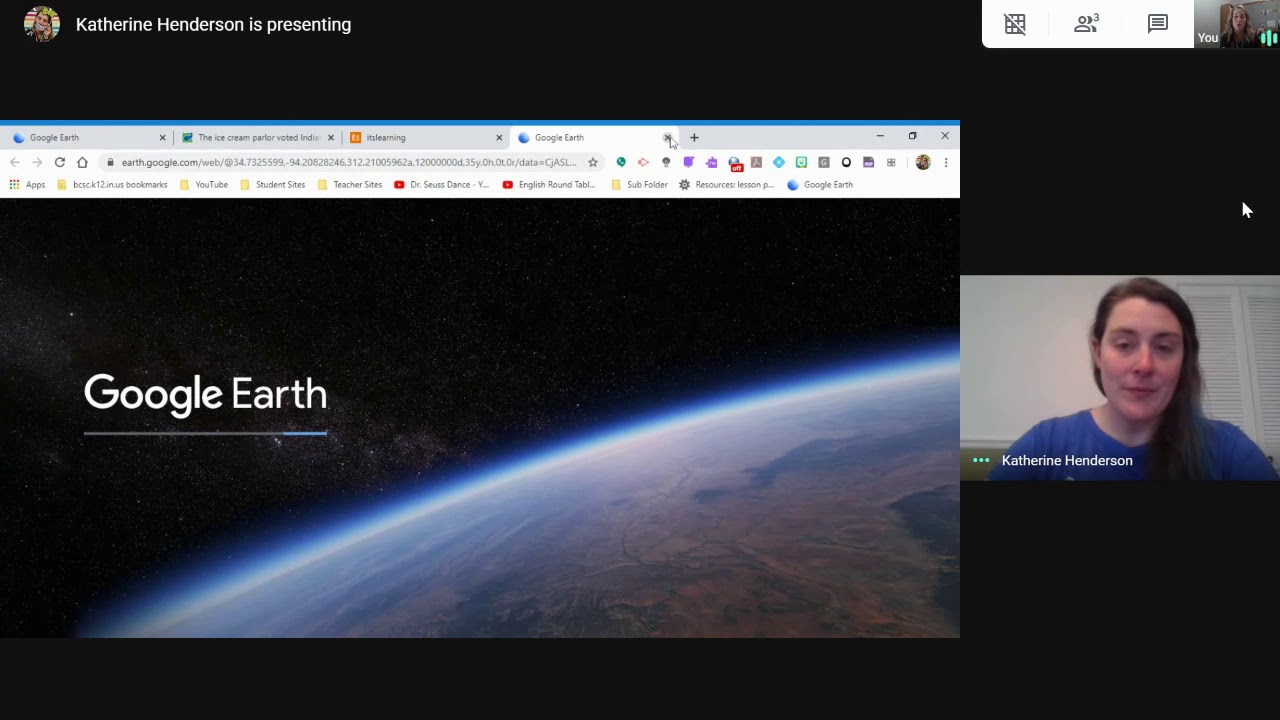This screenshot has height=720, width=1280.
Task: Open the Chrome profile avatar
Action: [922, 162]
